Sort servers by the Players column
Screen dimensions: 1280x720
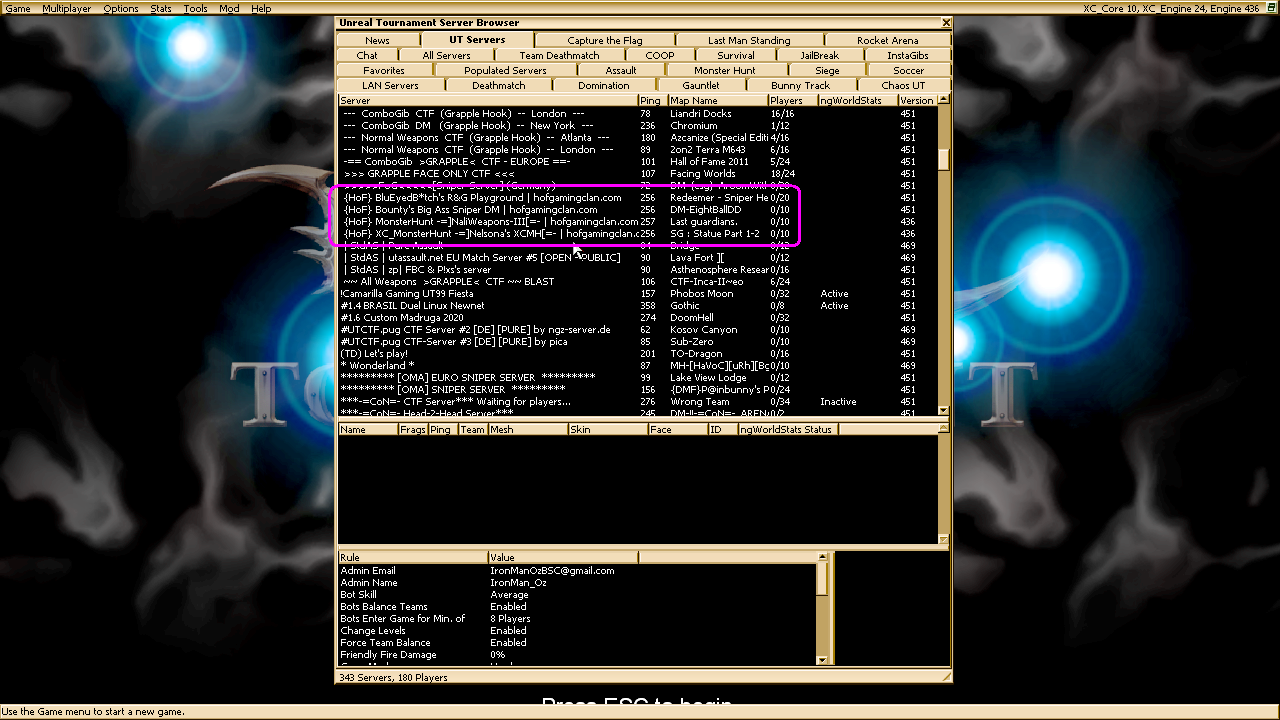pyautogui.click(x=787, y=100)
